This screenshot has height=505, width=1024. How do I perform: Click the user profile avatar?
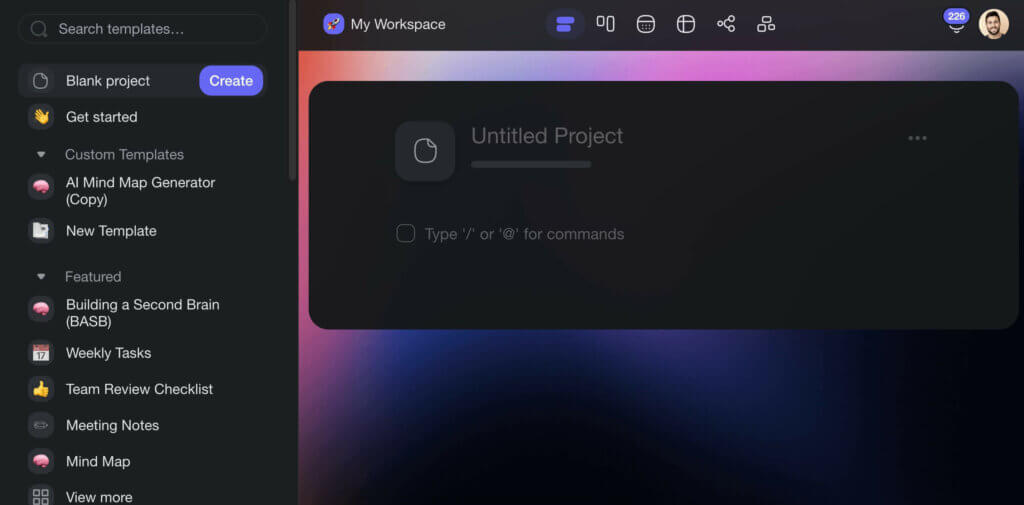(993, 24)
